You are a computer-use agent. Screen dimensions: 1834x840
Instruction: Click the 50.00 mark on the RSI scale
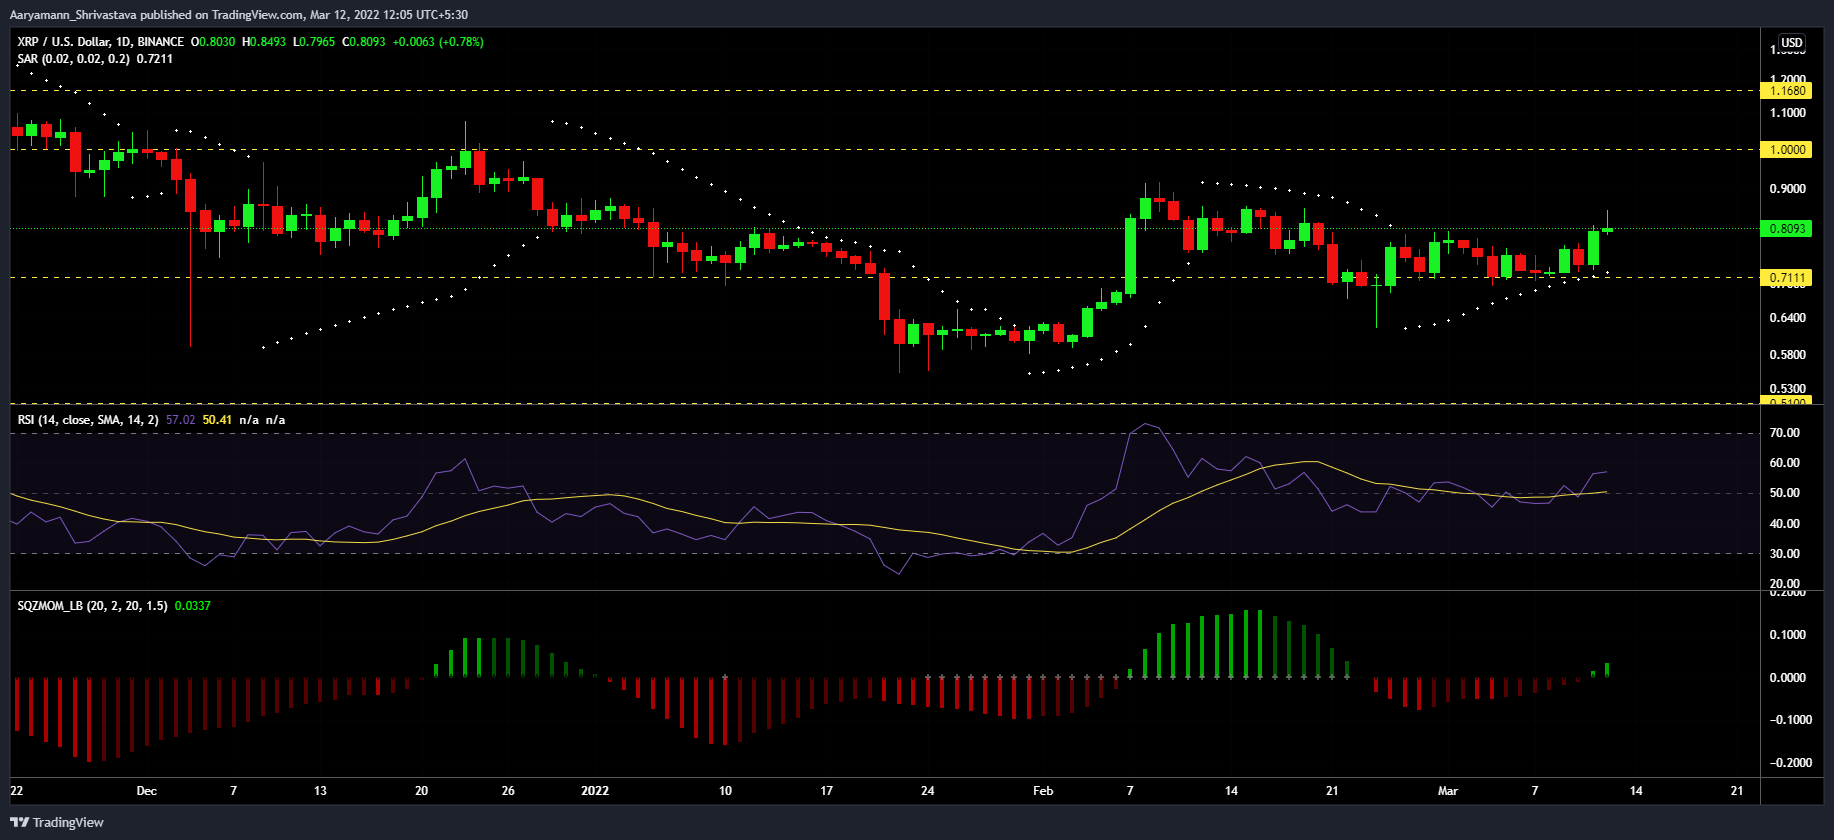pos(1784,493)
